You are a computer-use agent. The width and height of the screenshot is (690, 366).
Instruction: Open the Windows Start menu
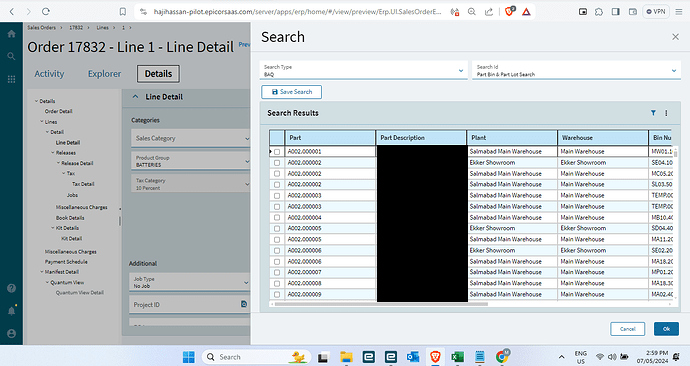click(x=189, y=357)
